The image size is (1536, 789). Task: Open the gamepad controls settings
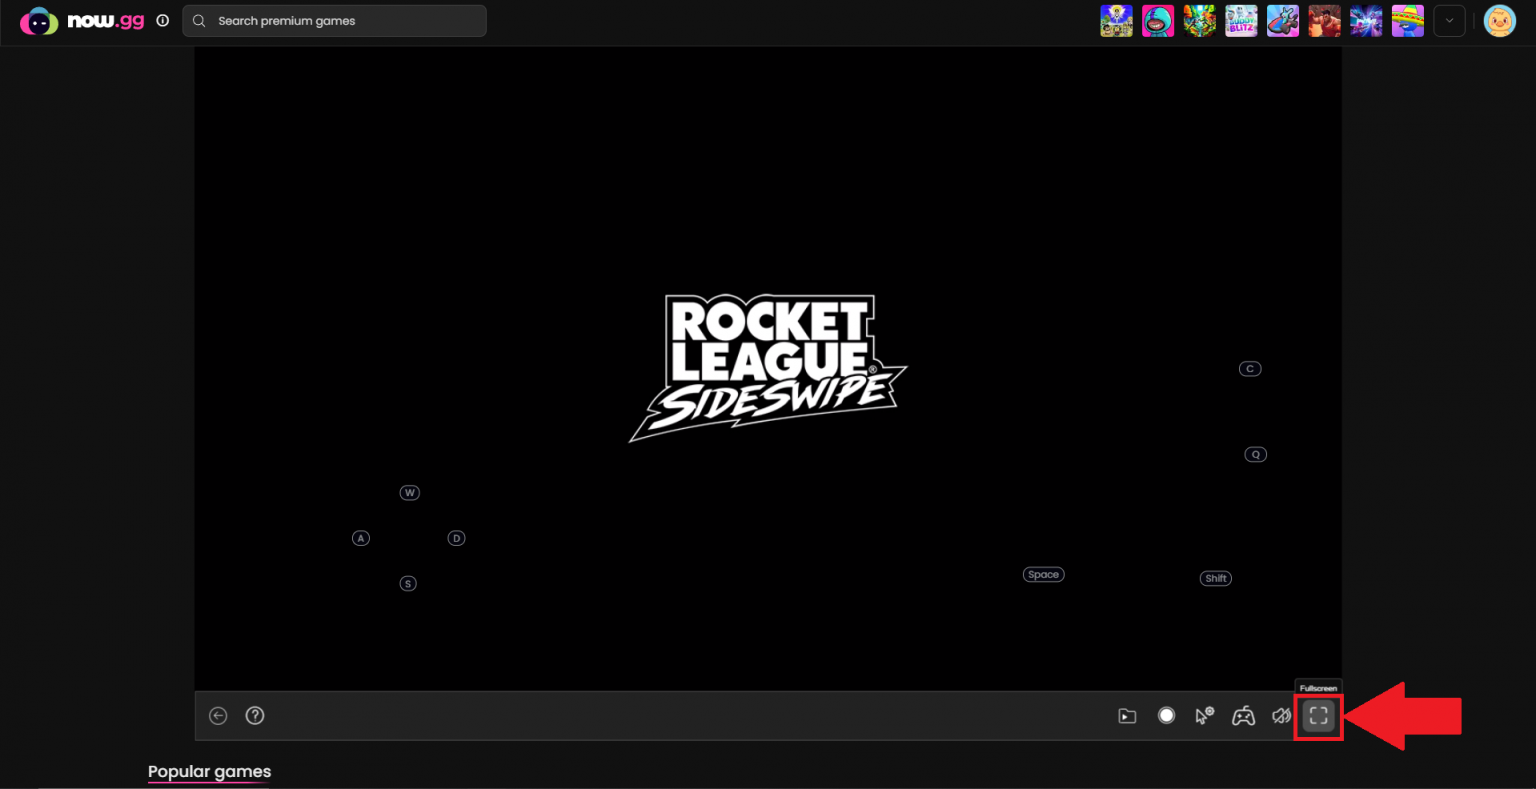click(x=1243, y=716)
